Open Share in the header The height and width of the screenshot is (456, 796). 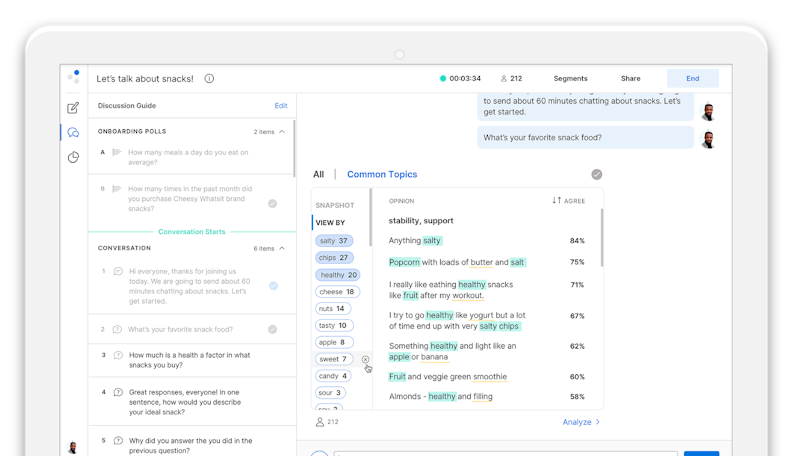[631, 79]
